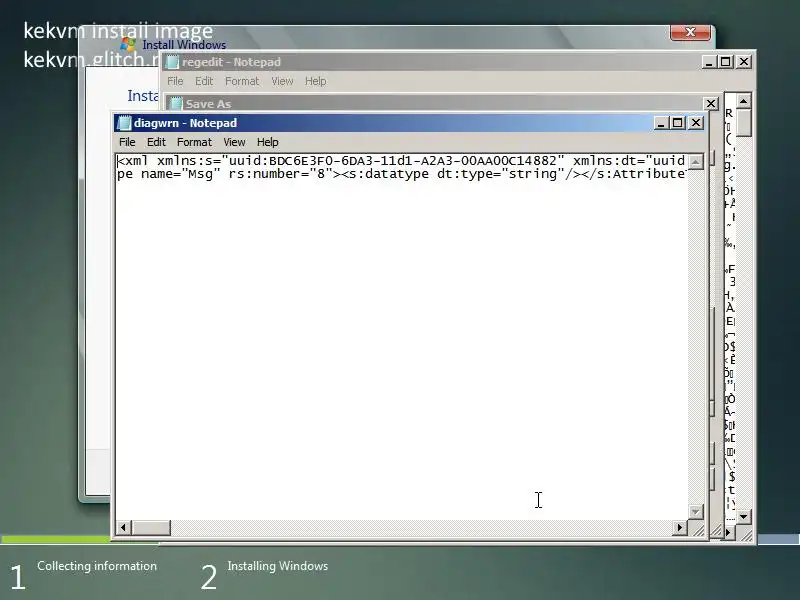The height and width of the screenshot is (600, 800).
Task: Click diagwrn horizontal scrollbar thumb
Action: [150, 528]
